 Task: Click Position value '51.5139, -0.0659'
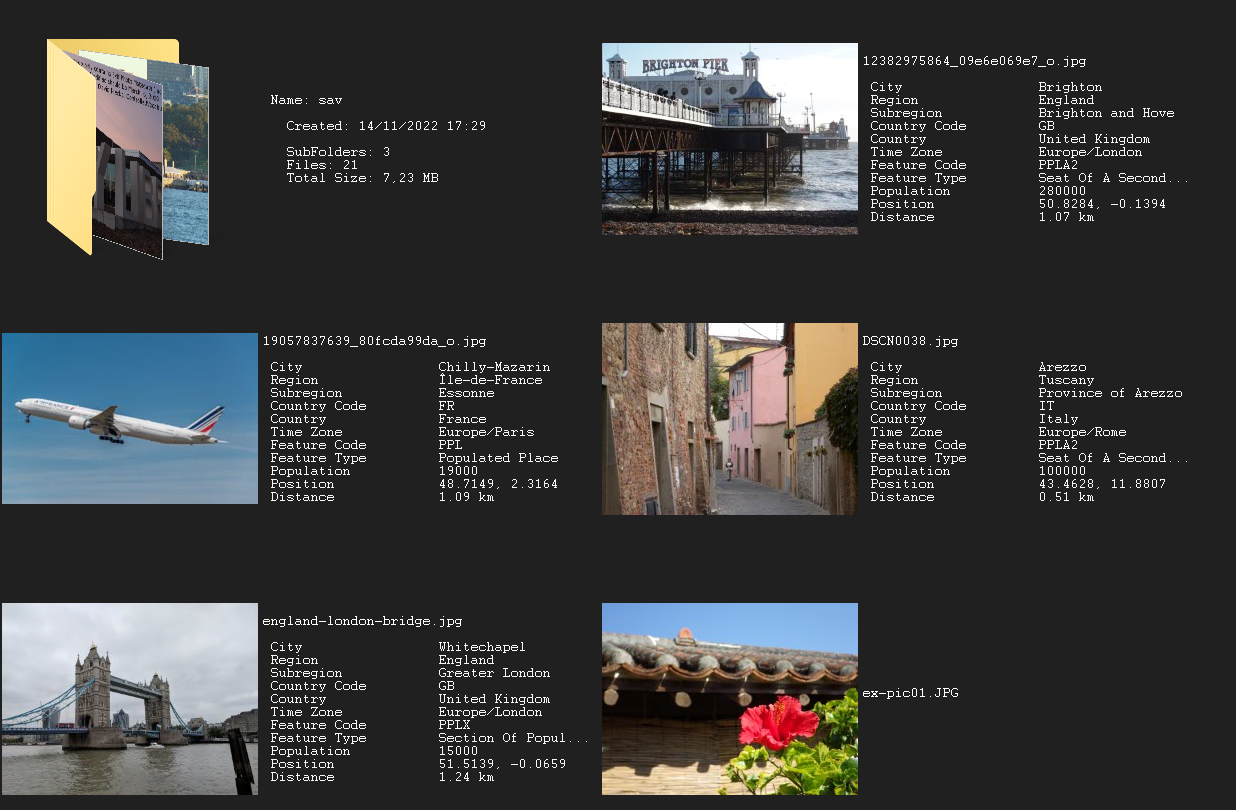[502, 764]
